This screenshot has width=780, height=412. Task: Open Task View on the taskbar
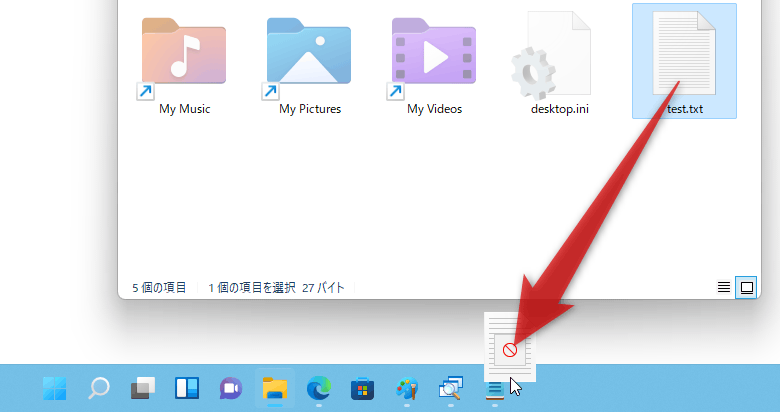coord(143,388)
